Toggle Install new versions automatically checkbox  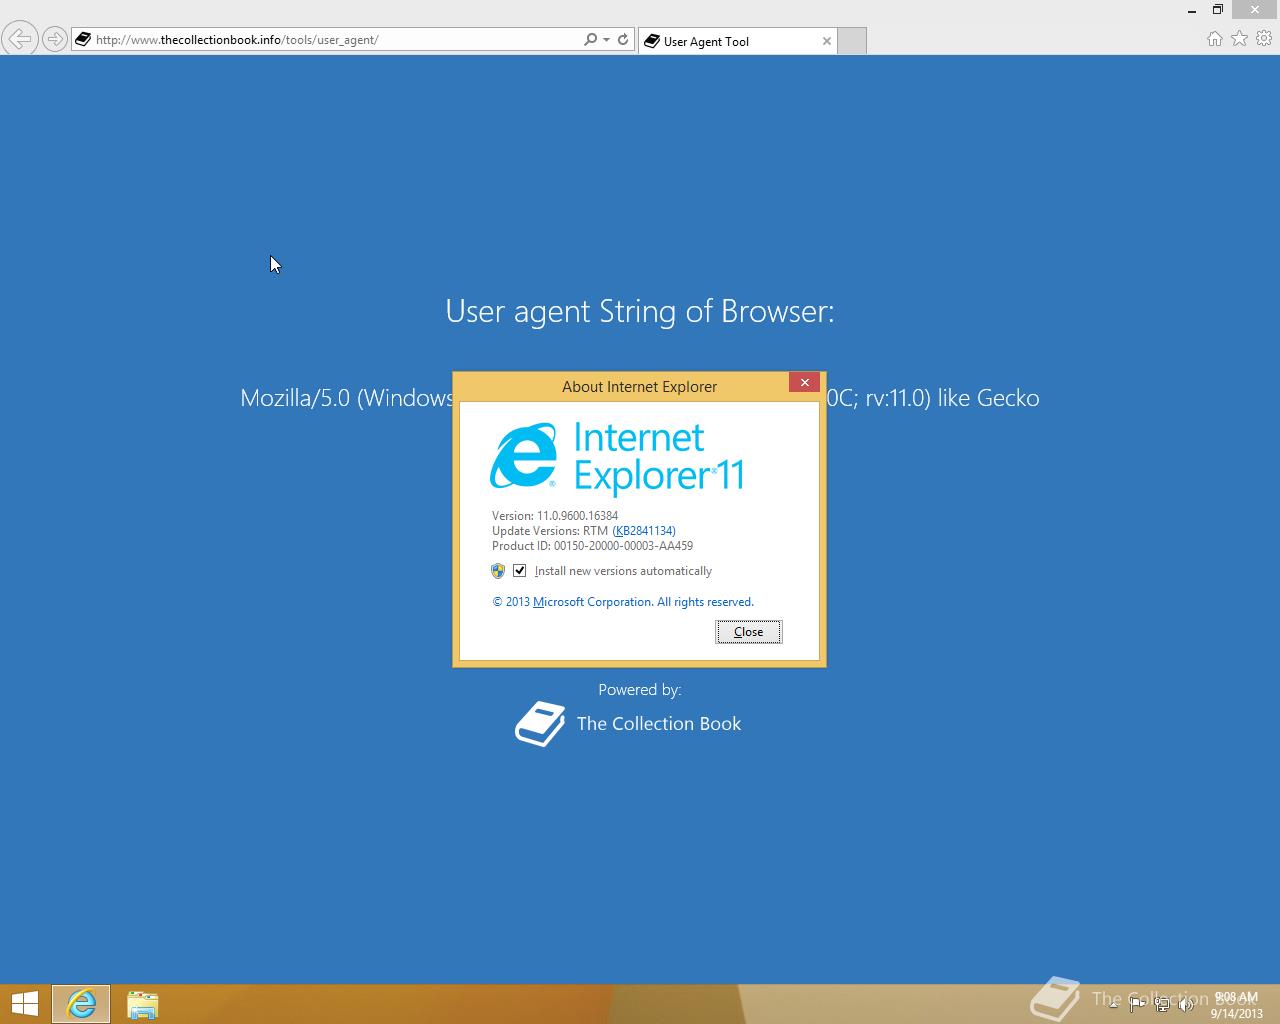click(520, 571)
